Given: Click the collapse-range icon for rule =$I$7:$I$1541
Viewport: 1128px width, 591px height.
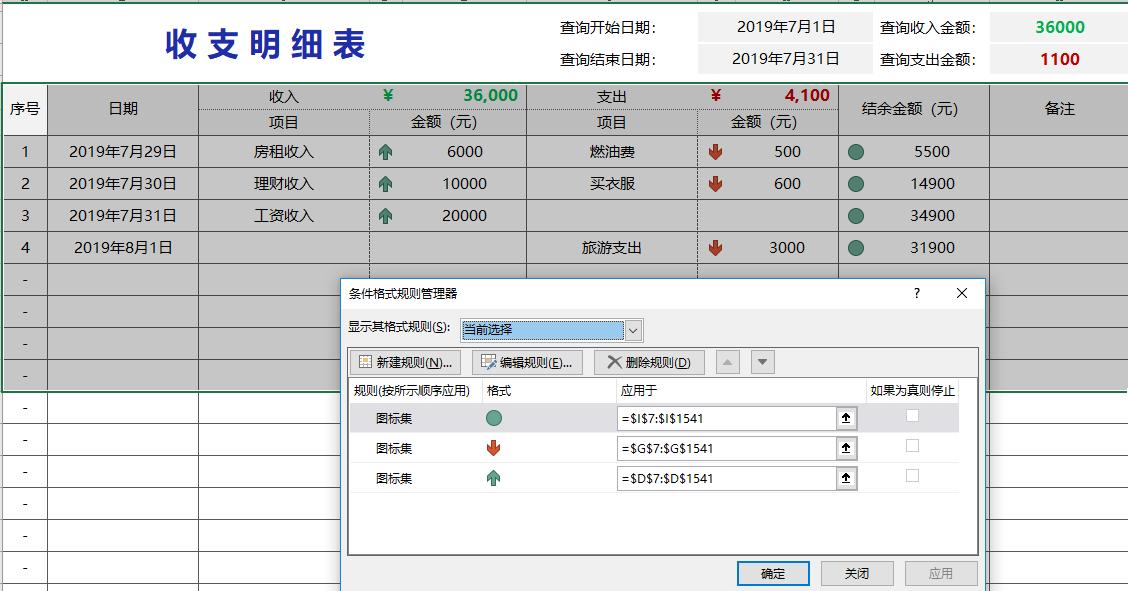Looking at the screenshot, I should pyautogui.click(x=845, y=418).
